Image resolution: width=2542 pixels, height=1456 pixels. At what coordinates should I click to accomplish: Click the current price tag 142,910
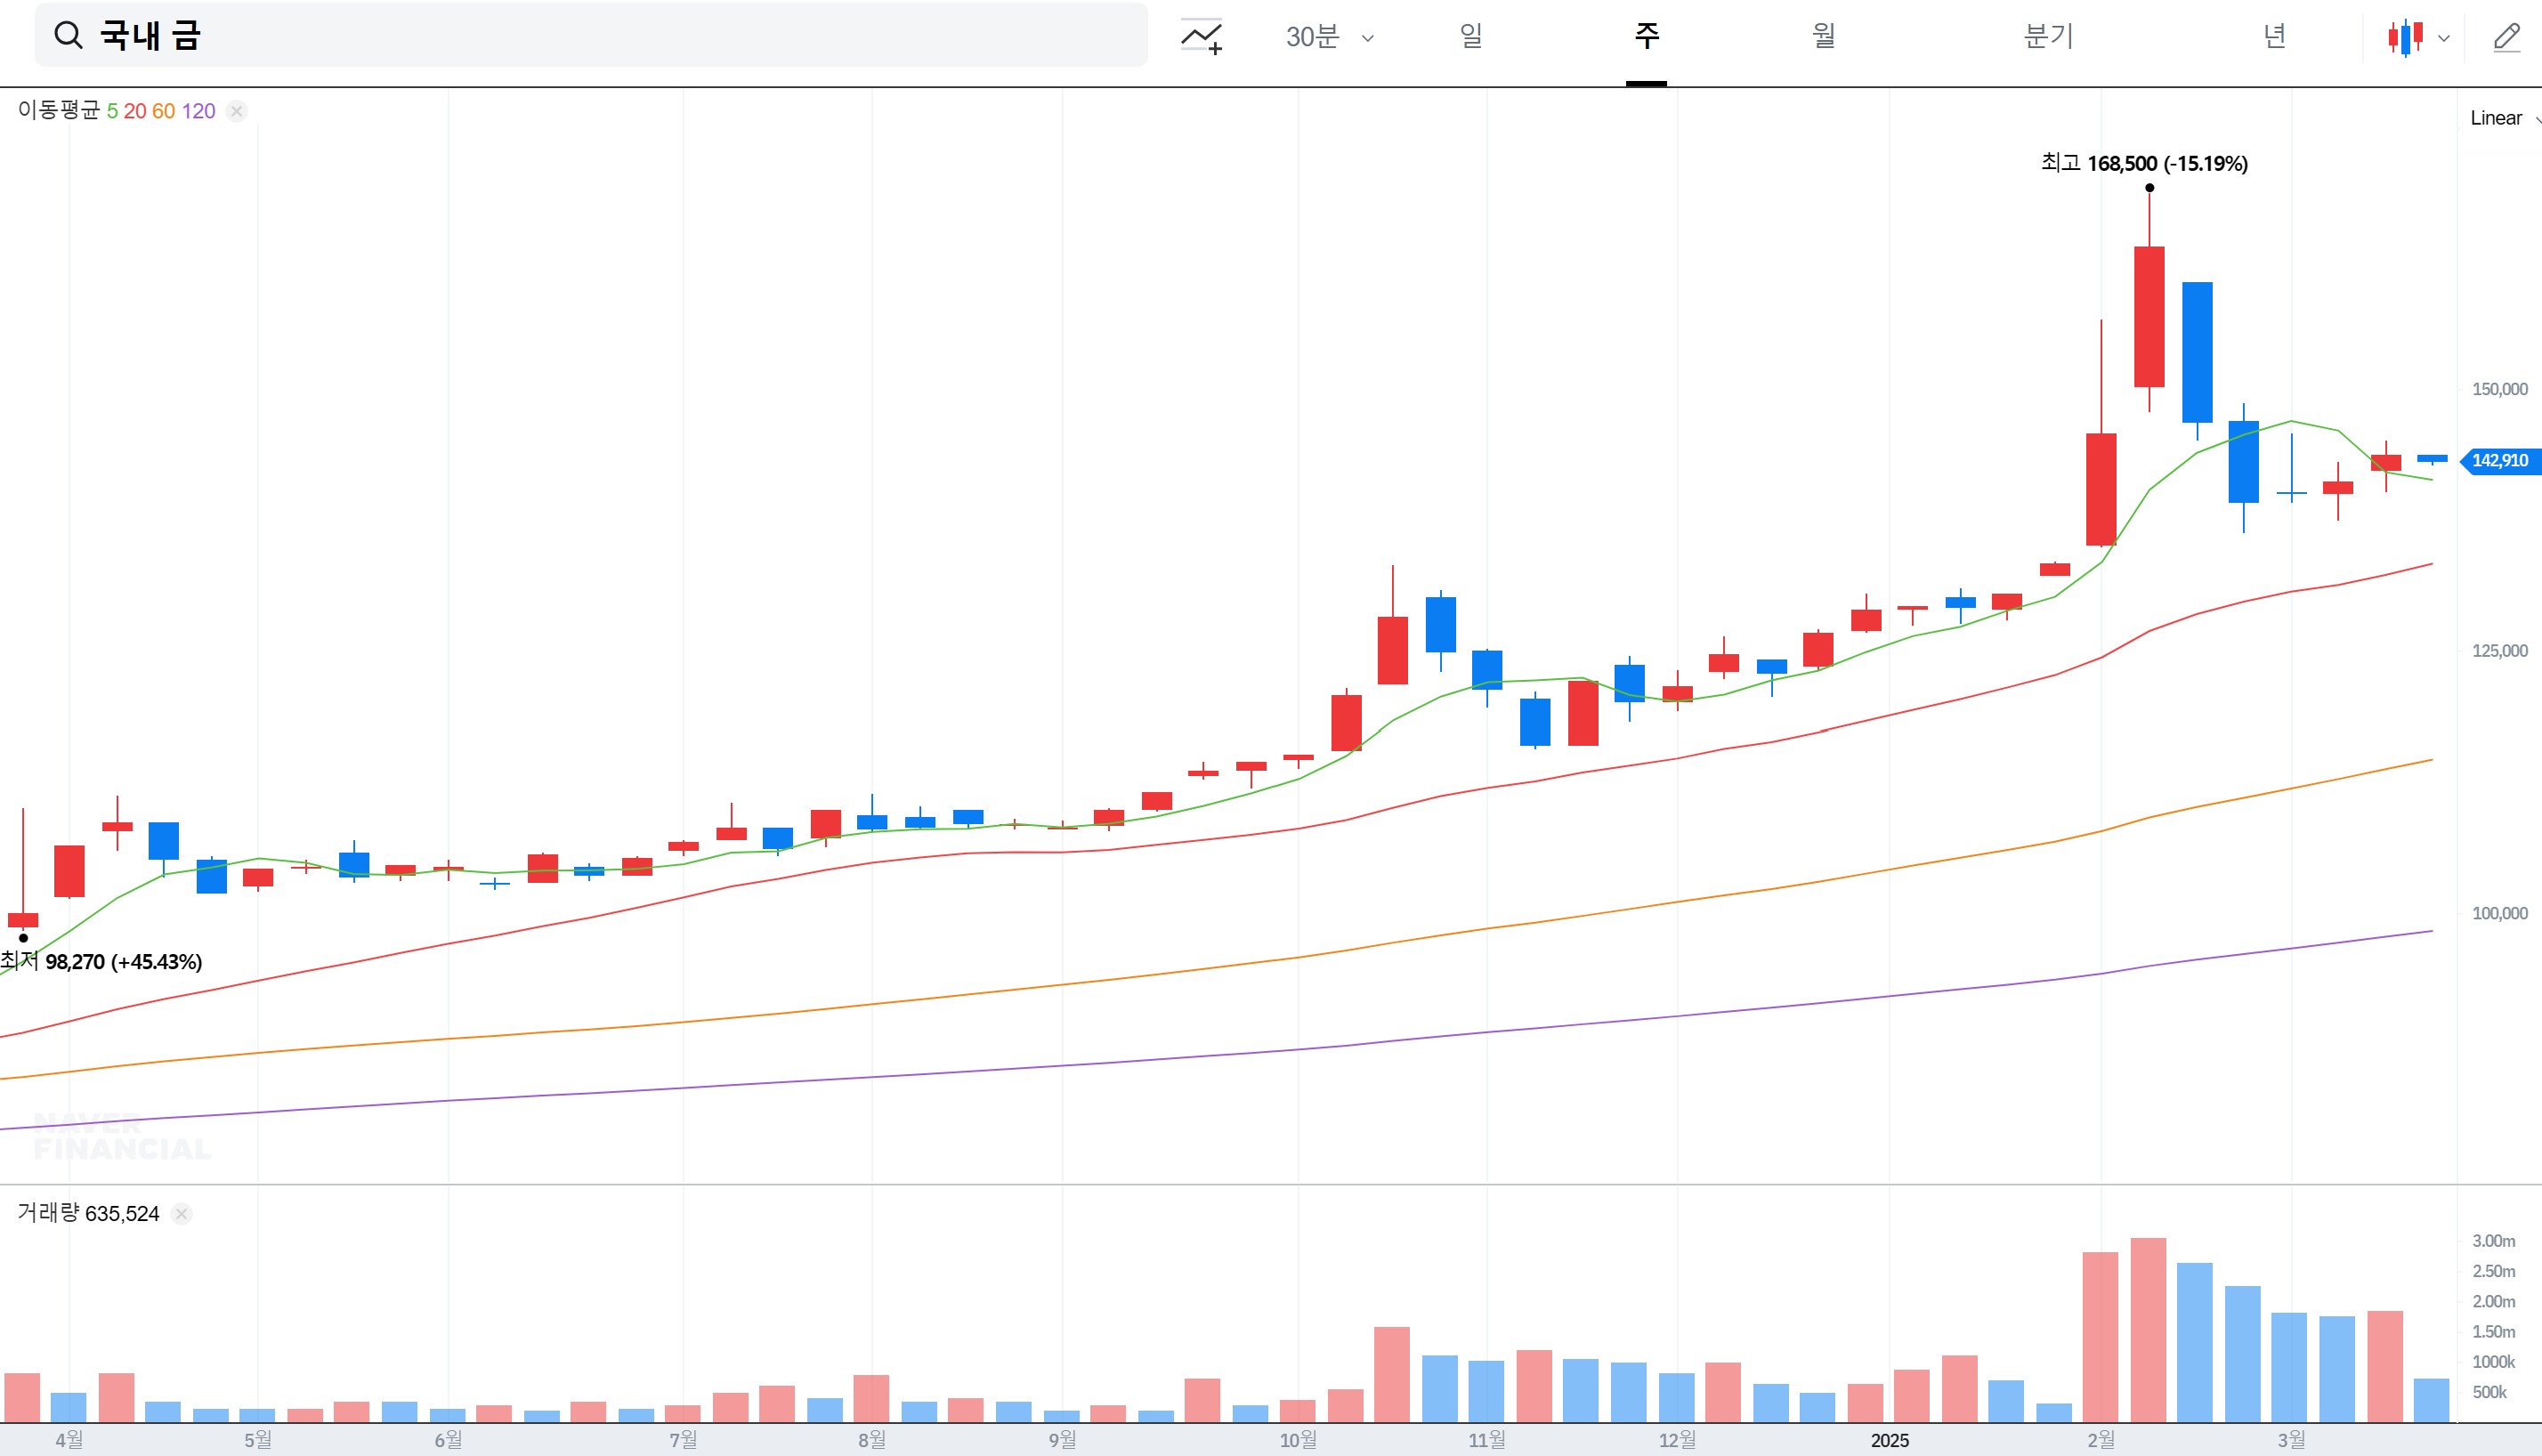tap(2499, 461)
